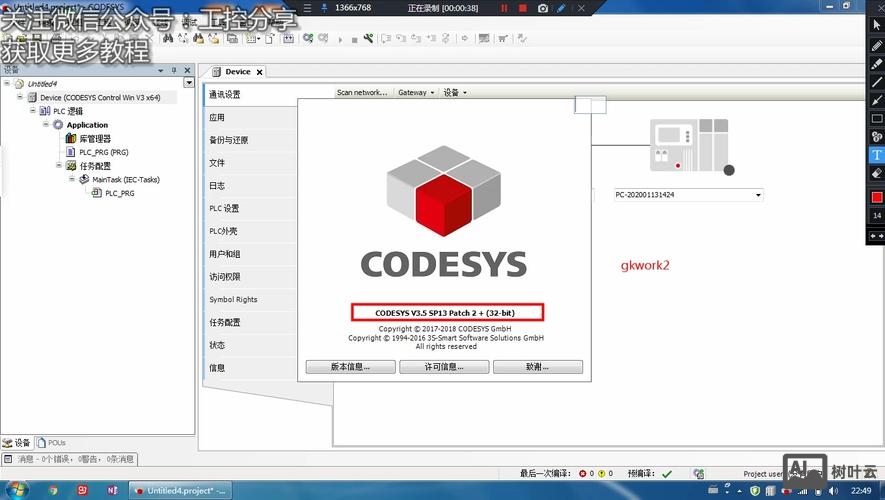This screenshot has width=885, height=500.
Task: Select PLC_PRG (PRG) in the device tree
Action: coord(103,152)
